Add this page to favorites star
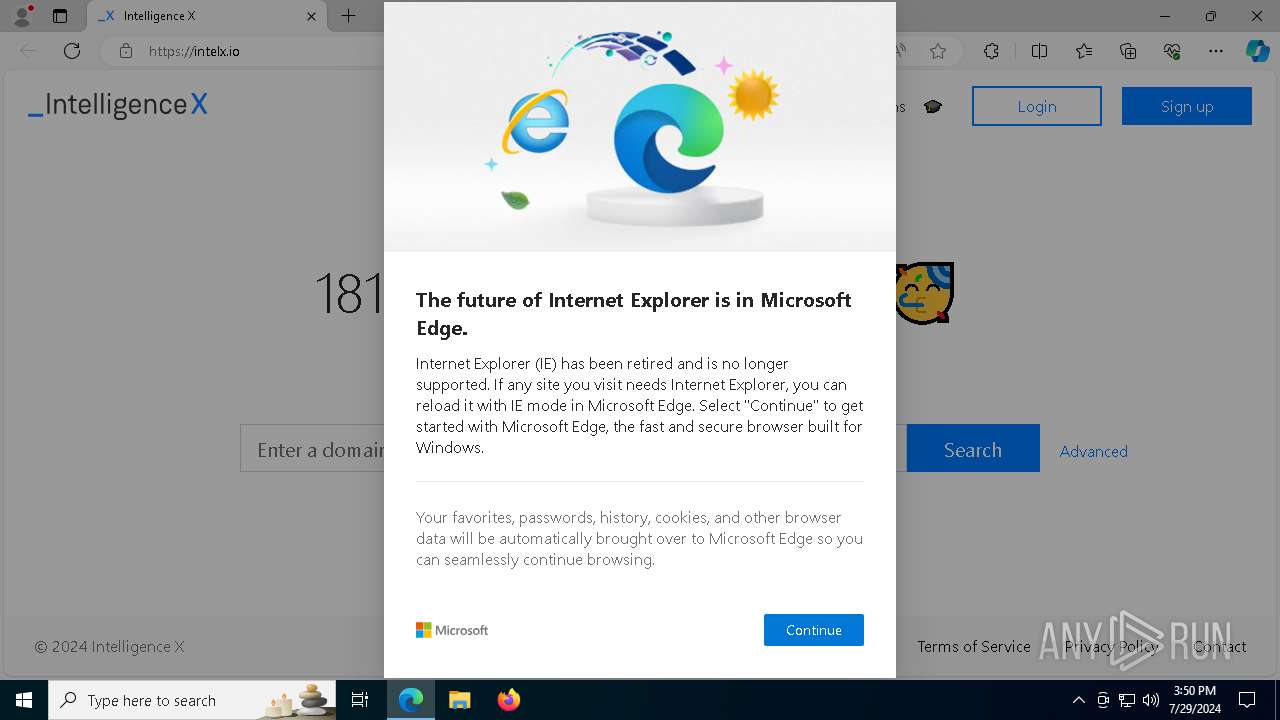Screen dimensions: 1280x720 pyautogui.click(x=938, y=51)
